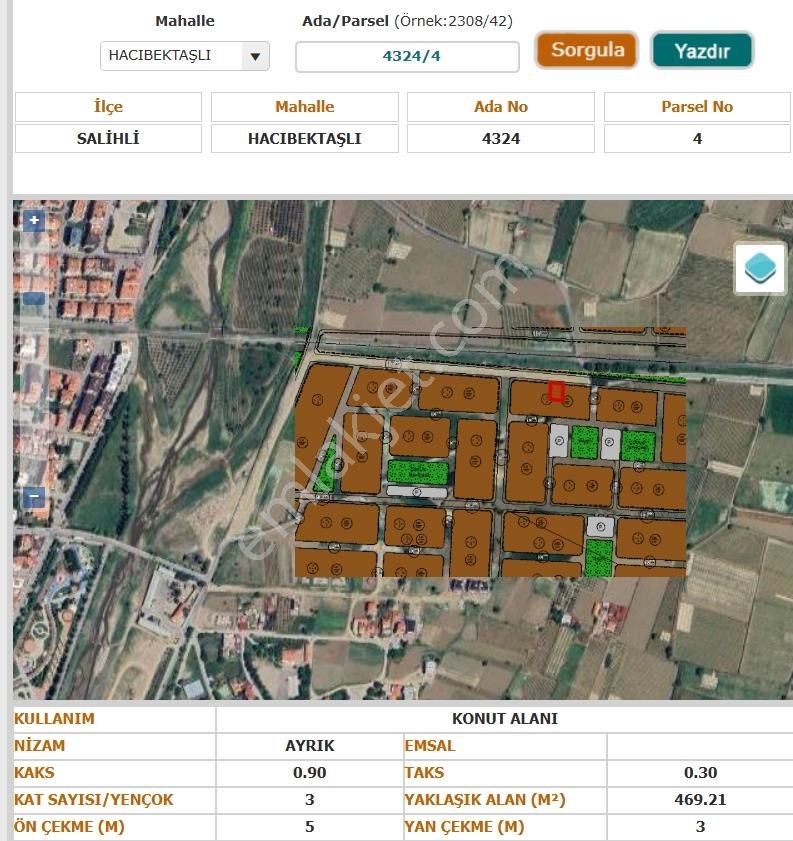The height and width of the screenshot is (841, 793).
Task: Open the map layers switcher icon
Action: tap(760, 268)
